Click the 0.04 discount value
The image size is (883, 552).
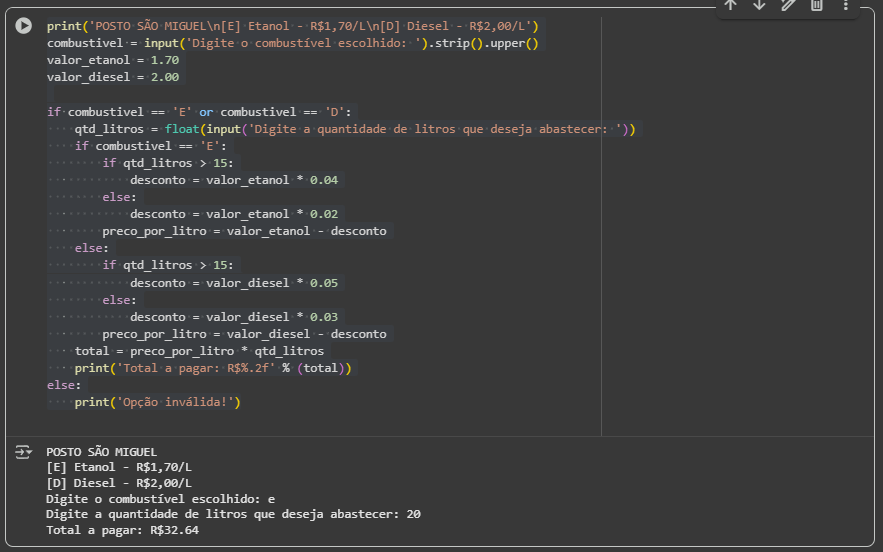point(324,180)
